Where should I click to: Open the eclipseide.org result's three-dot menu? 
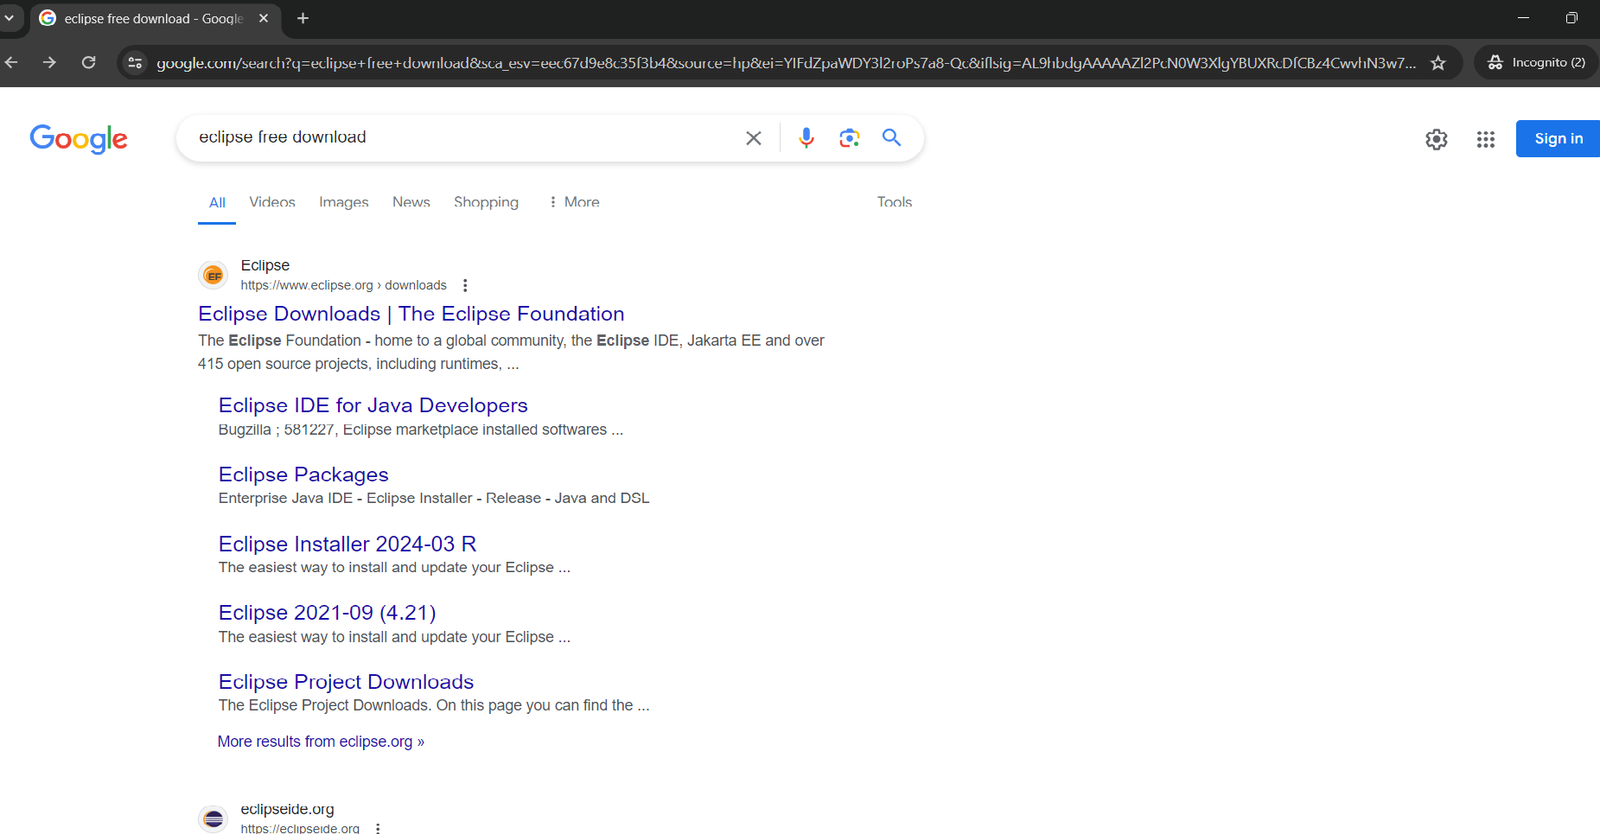coord(378,828)
